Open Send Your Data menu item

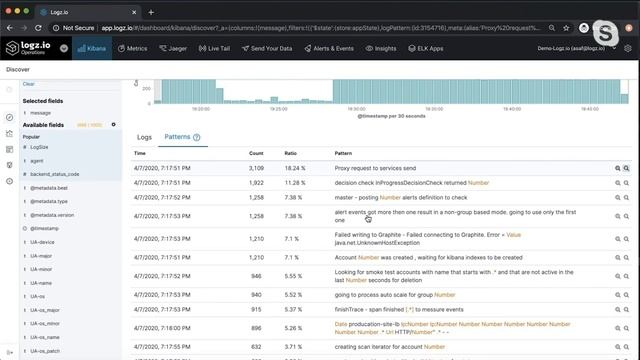point(267,48)
